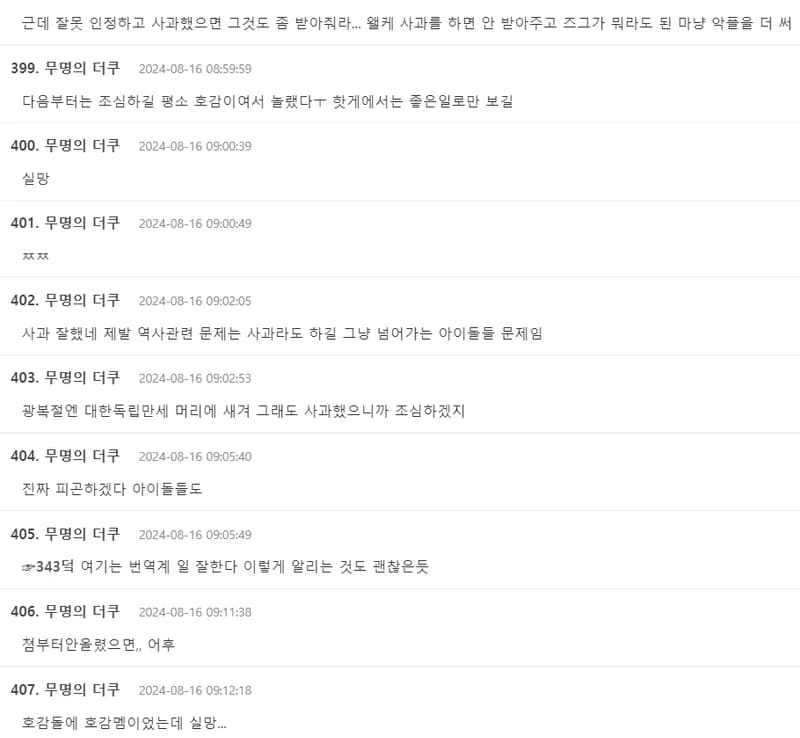Click the pointing hand icon before 343덬

pos(29,567)
